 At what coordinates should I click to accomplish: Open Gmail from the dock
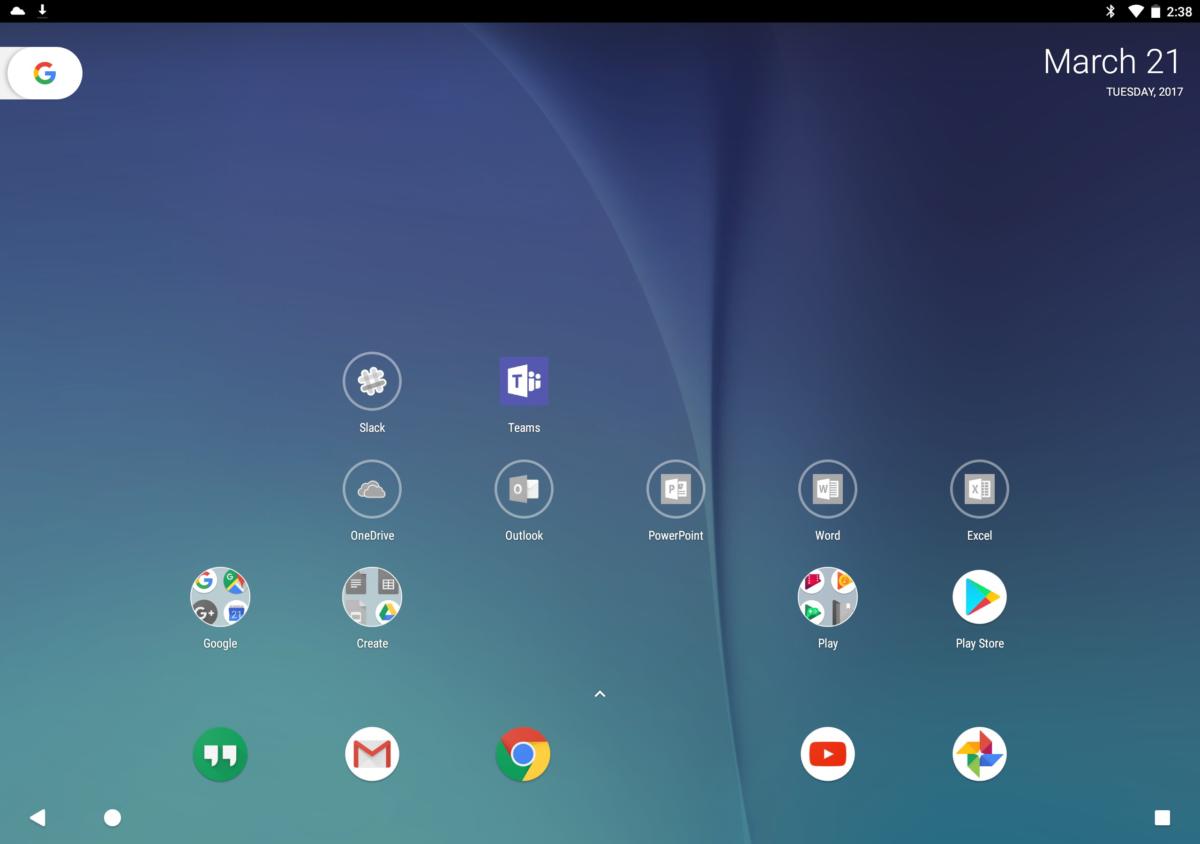click(372, 754)
